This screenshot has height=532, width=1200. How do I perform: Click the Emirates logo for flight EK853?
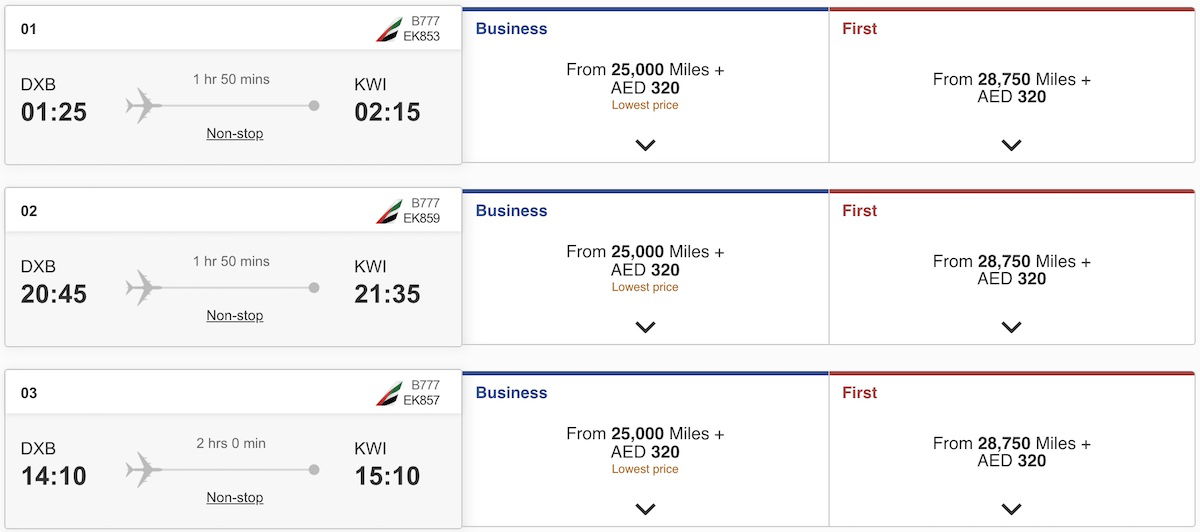388,30
